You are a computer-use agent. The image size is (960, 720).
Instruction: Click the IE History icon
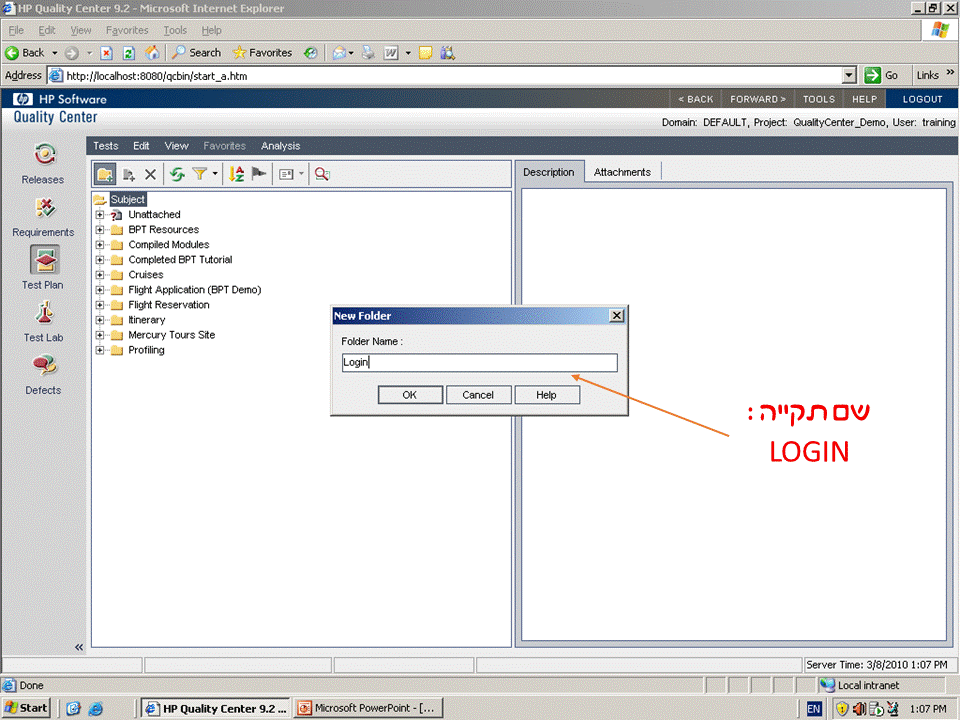tap(310, 53)
